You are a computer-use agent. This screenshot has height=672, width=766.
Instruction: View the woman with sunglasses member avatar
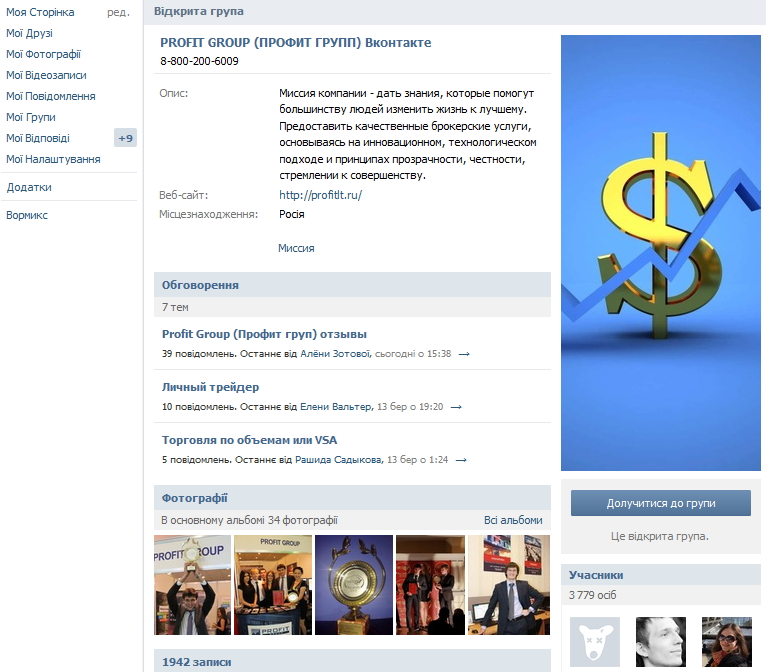click(x=726, y=642)
